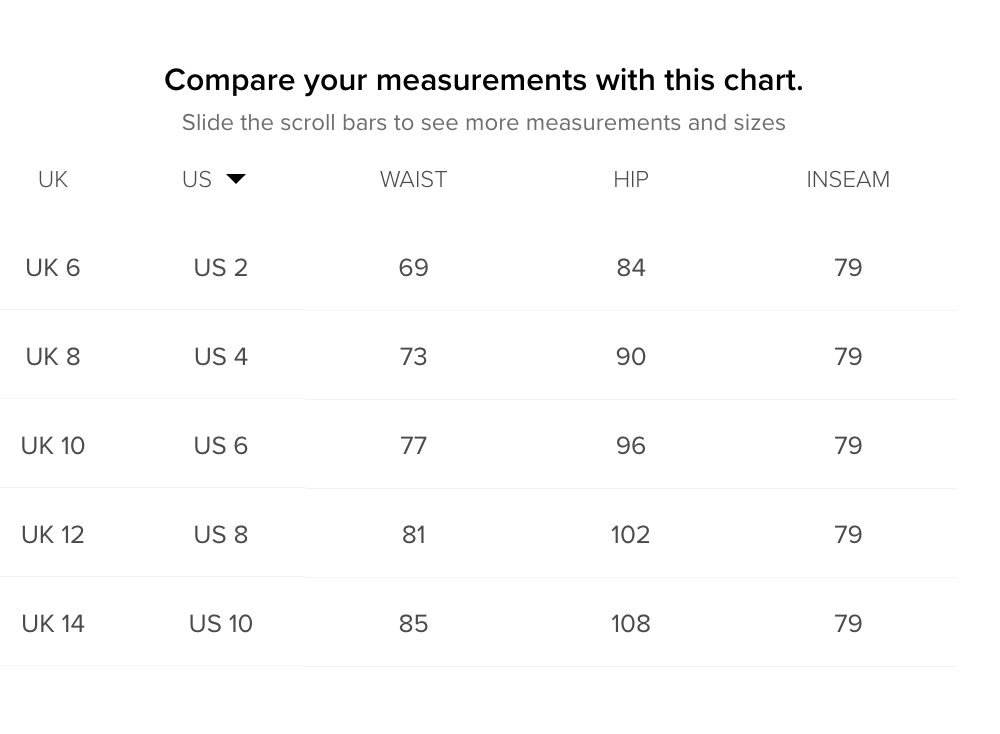
Task: Open the US size dropdown arrow
Action: pyautogui.click(x=236, y=179)
